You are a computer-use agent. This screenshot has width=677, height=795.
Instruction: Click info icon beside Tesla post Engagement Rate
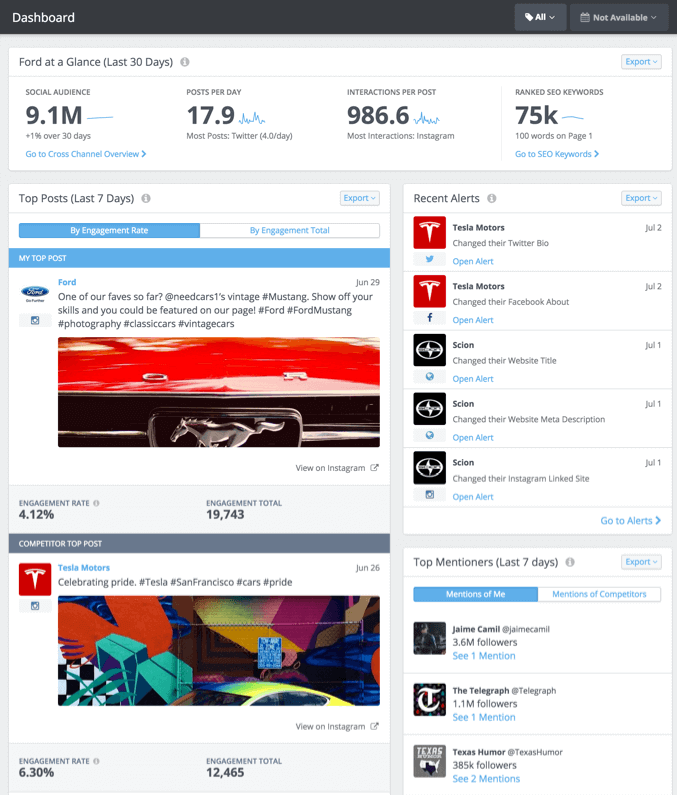click(96, 761)
